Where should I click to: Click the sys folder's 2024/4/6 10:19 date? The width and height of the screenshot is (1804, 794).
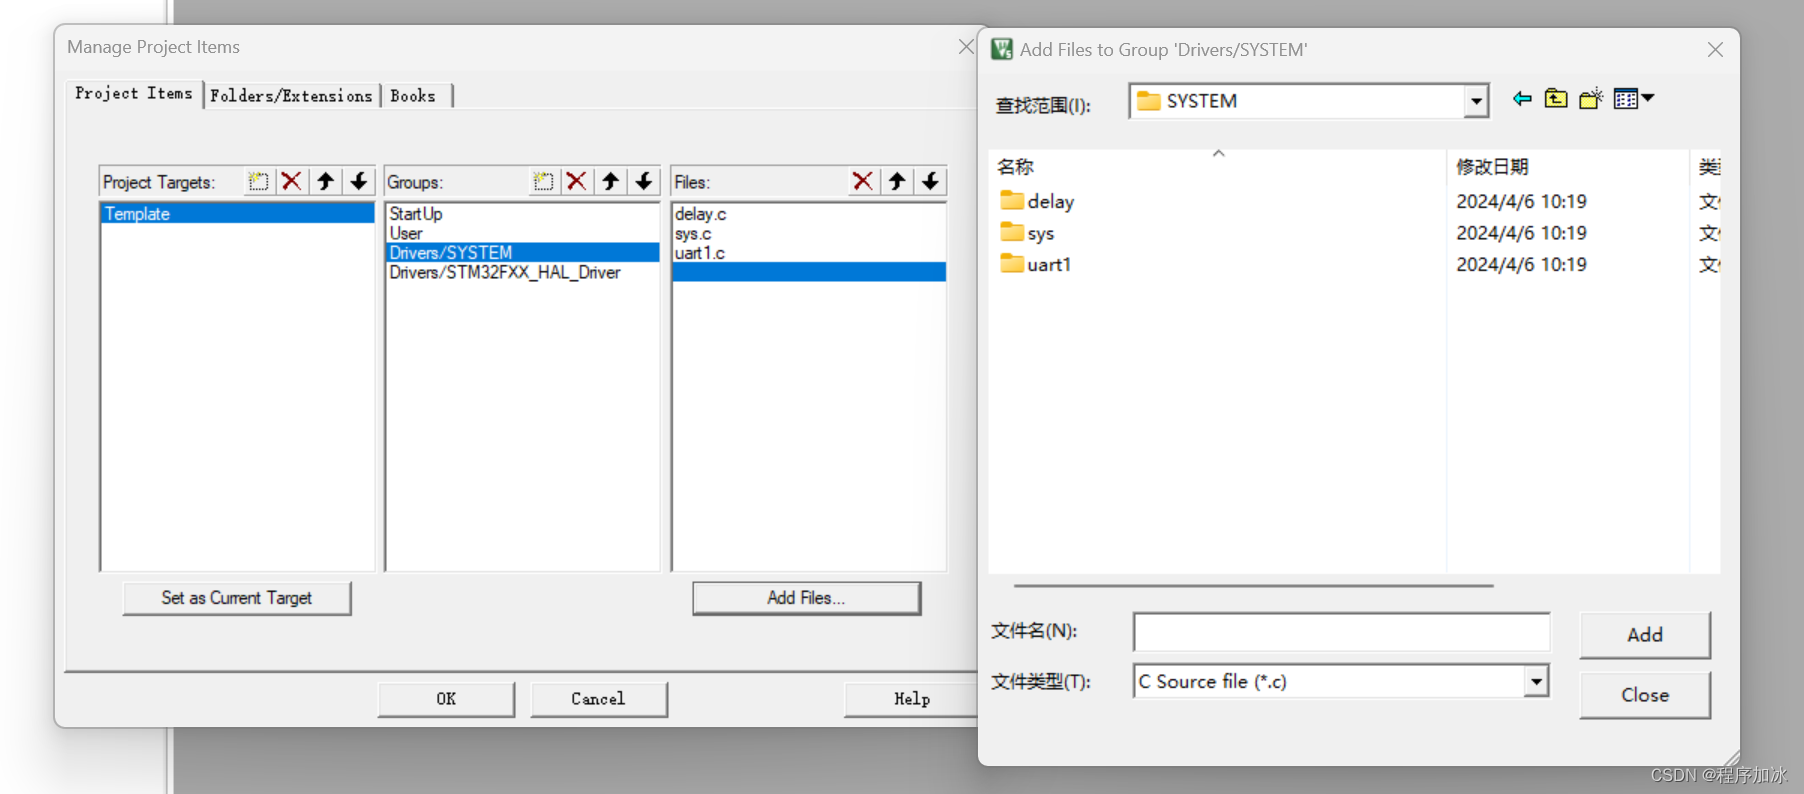point(1521,233)
